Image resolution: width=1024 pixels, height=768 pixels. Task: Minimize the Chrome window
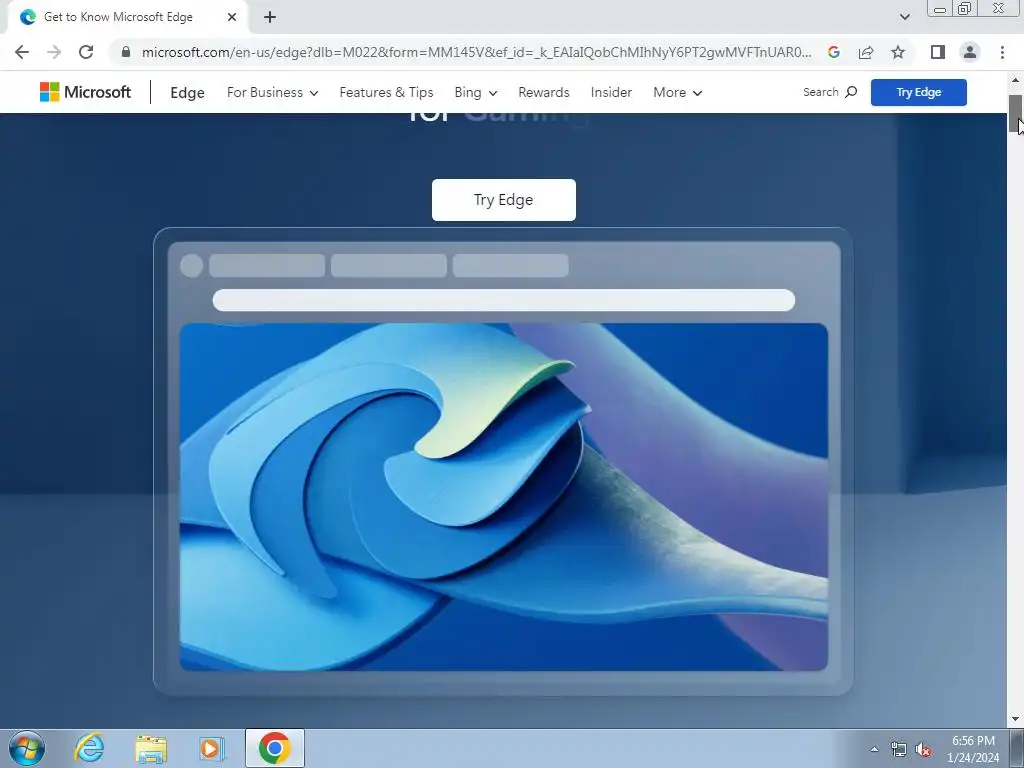tap(940, 9)
